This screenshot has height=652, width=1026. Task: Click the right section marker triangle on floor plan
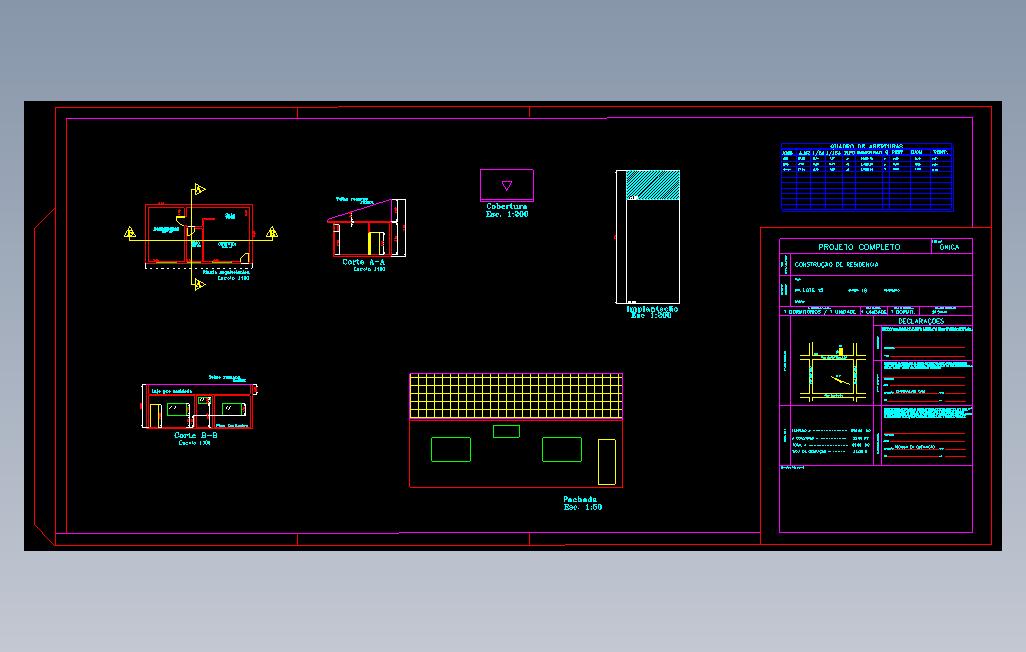click(272, 232)
